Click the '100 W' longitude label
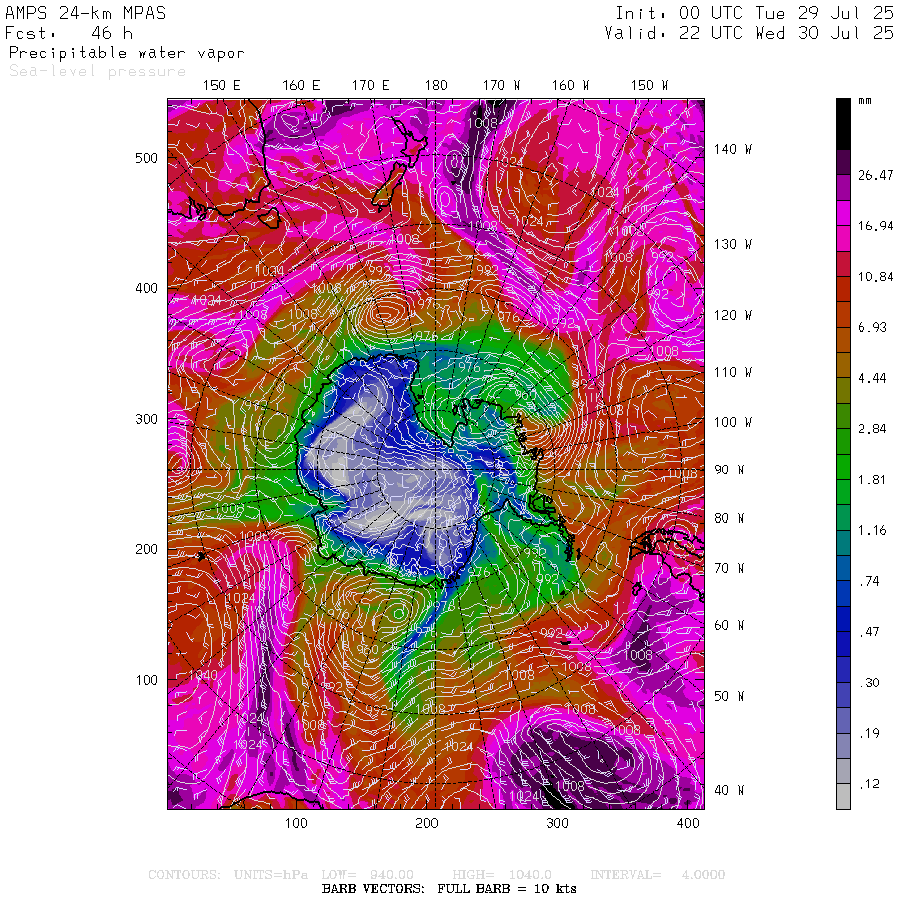The height and width of the screenshot is (900, 900). pyautogui.click(x=733, y=422)
